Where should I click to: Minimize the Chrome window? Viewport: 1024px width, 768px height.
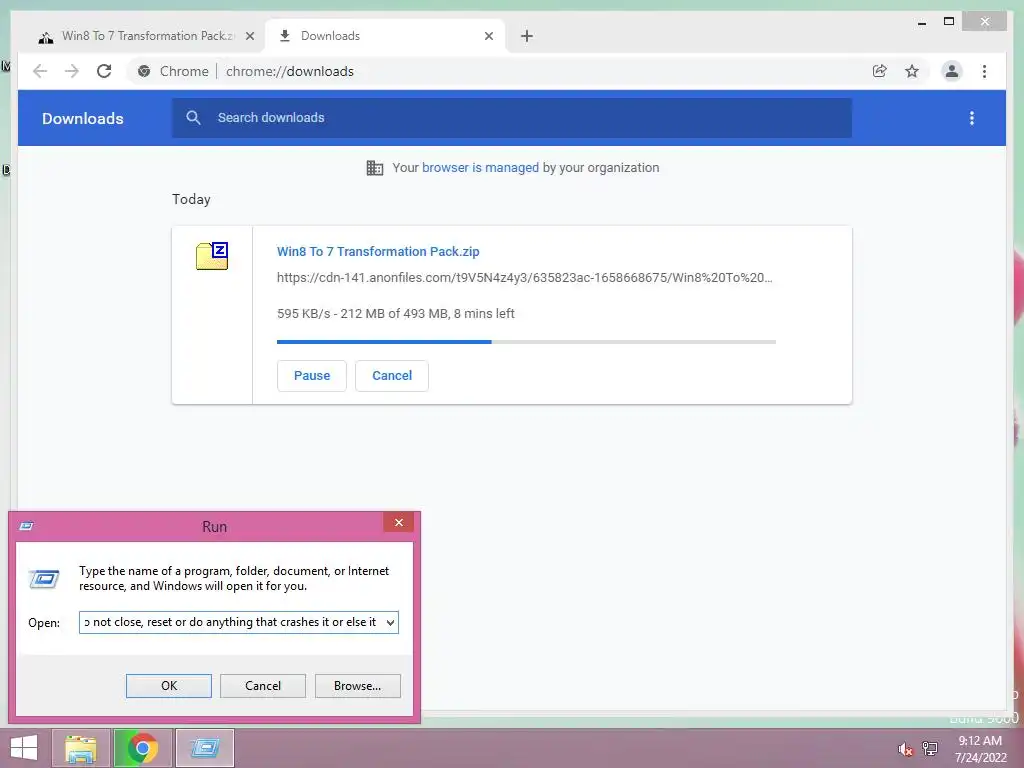(921, 22)
